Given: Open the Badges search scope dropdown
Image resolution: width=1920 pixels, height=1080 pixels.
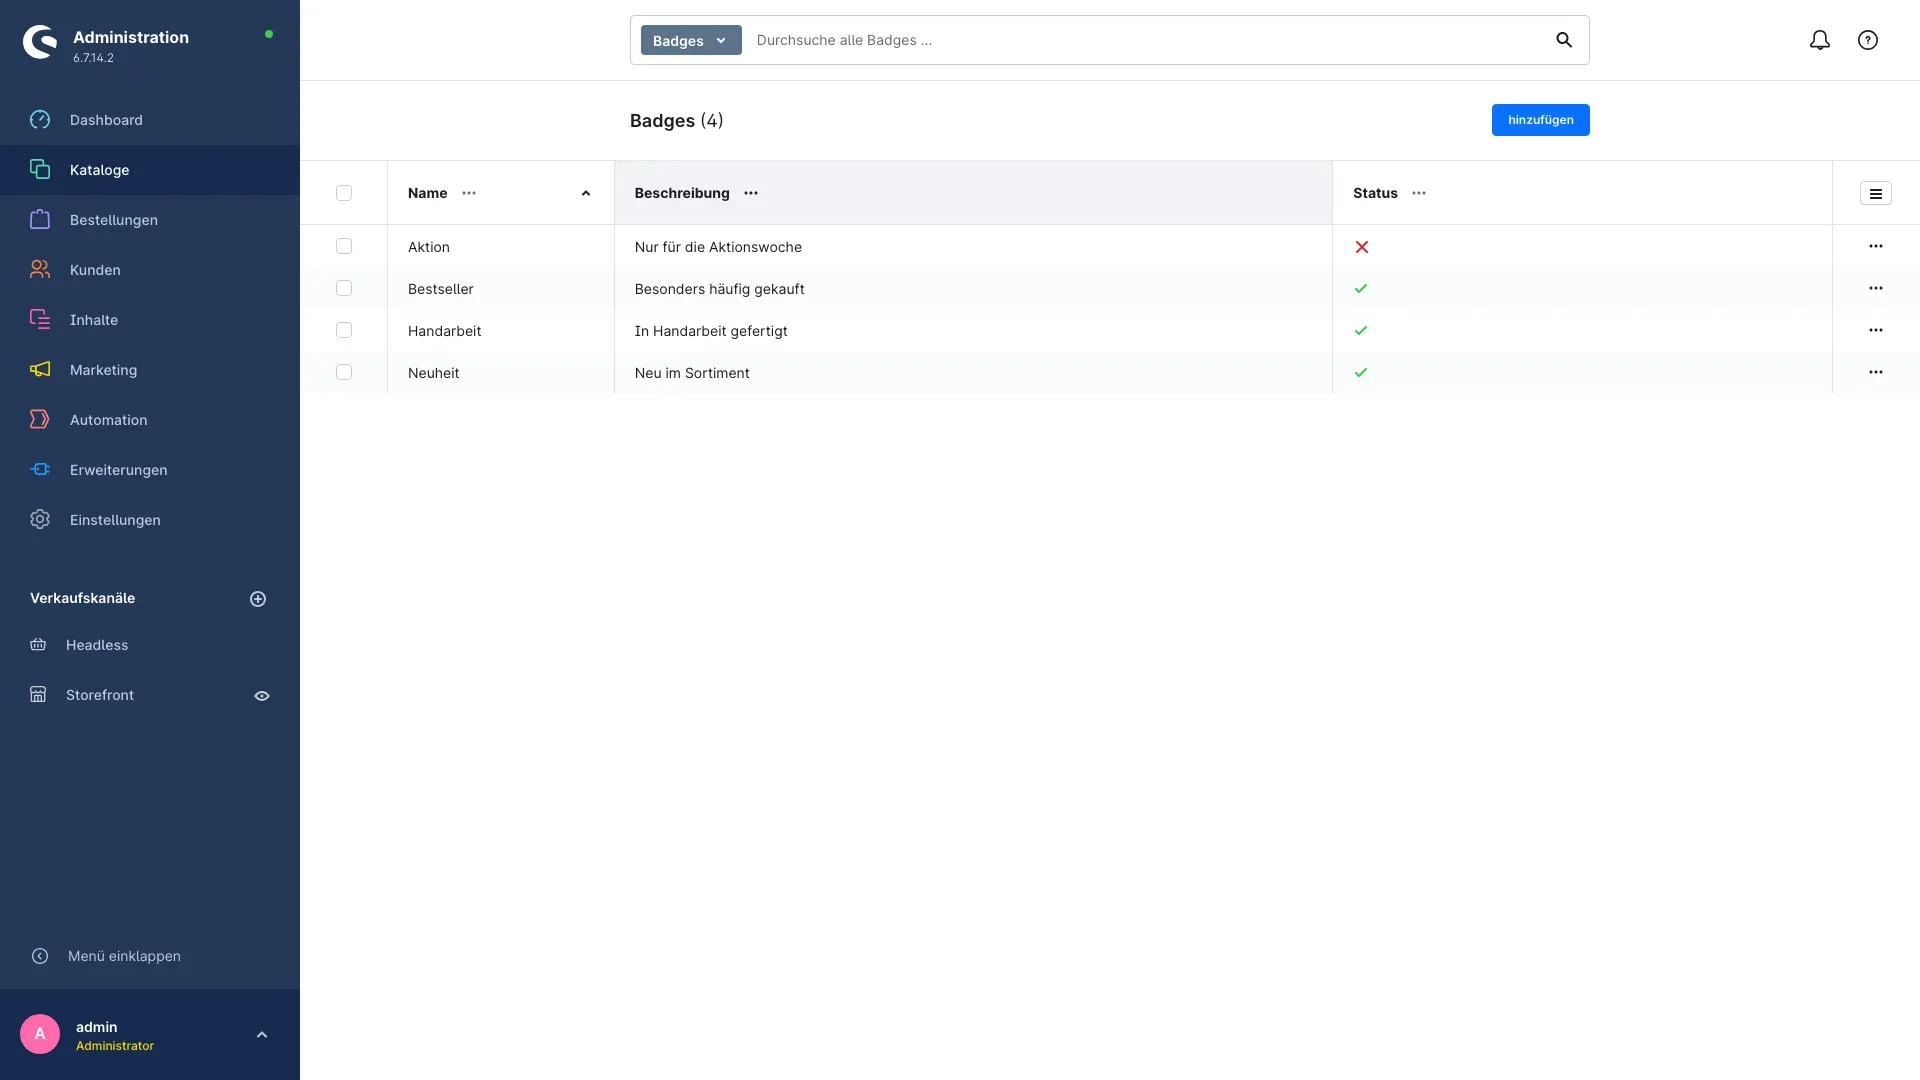Looking at the screenshot, I should 691,40.
